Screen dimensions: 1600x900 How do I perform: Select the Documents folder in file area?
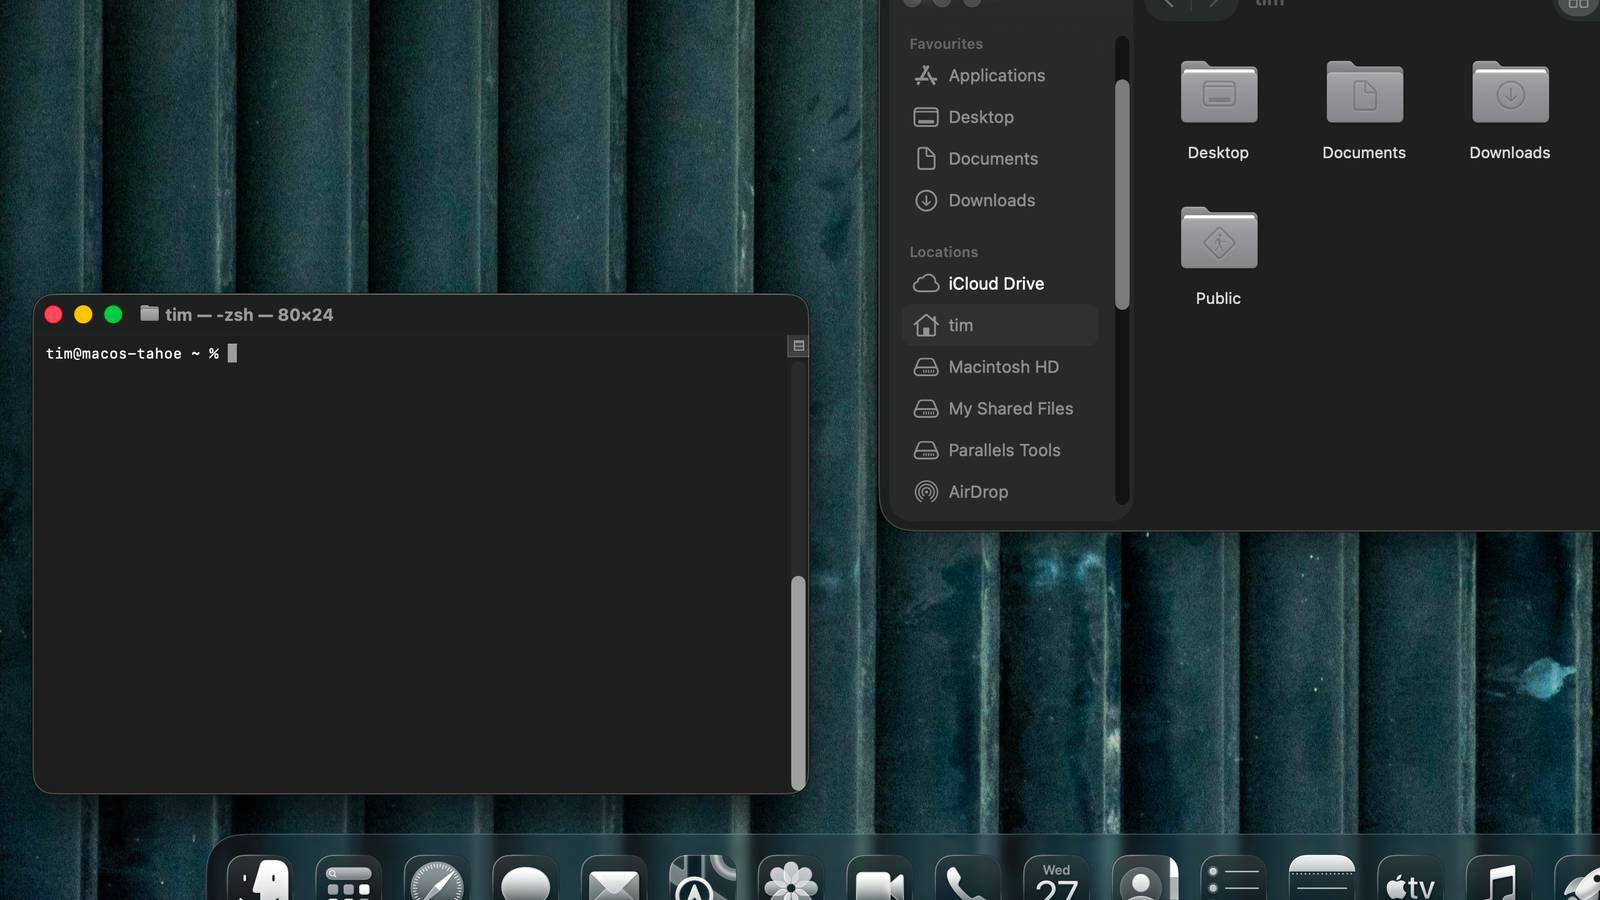point(1364,95)
